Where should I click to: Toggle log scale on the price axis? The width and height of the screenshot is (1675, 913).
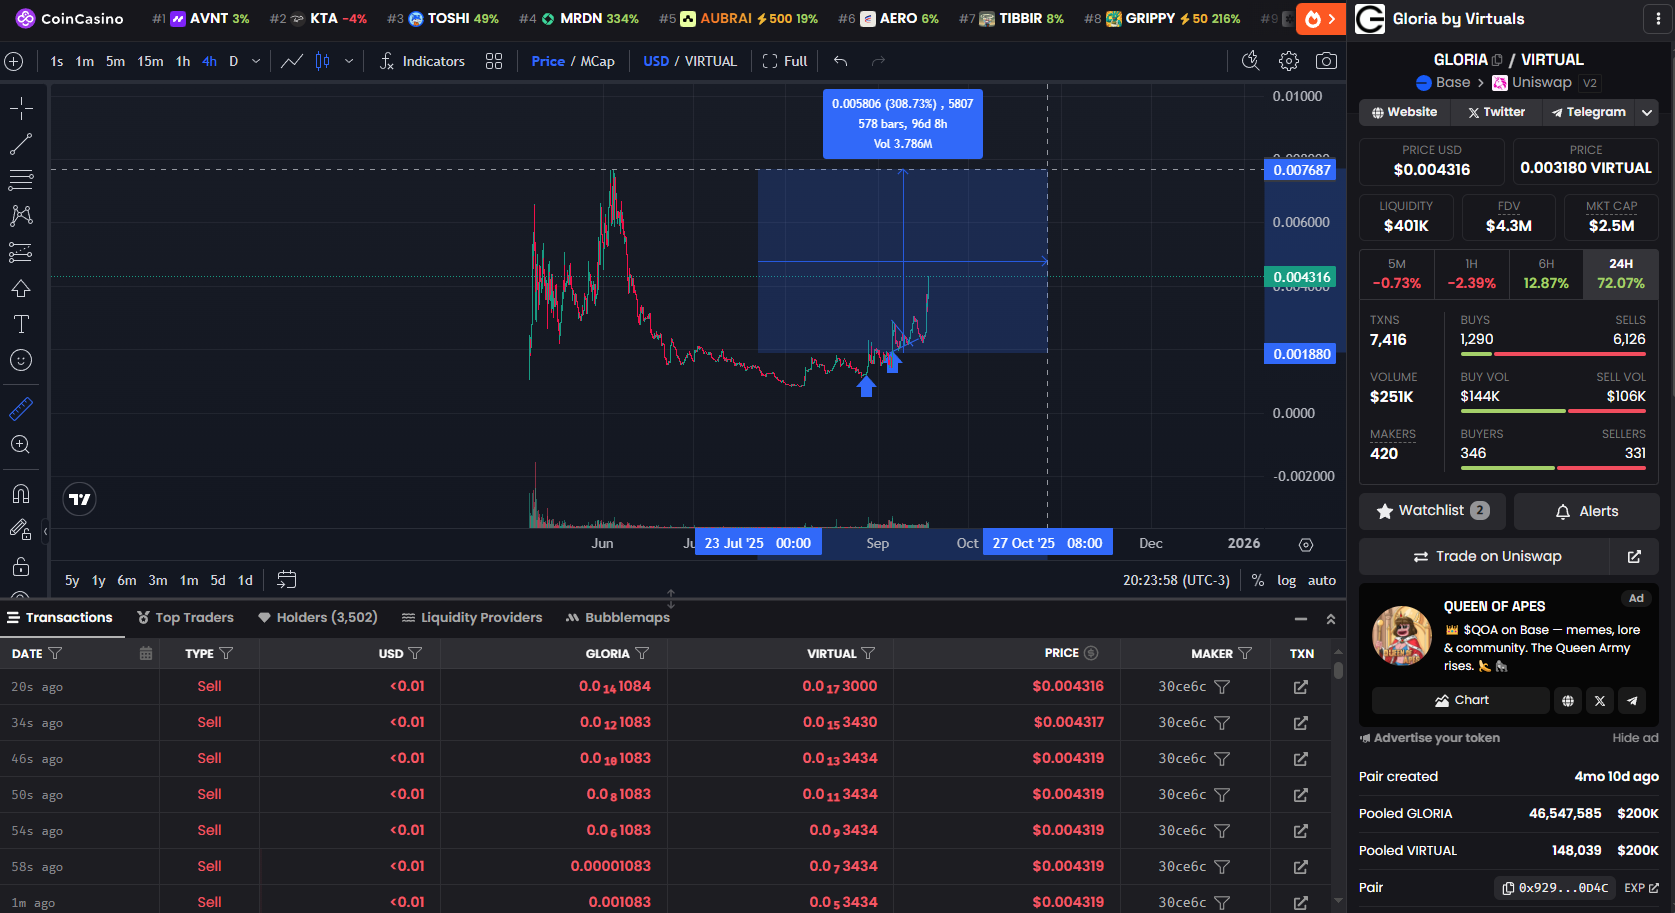click(1286, 580)
